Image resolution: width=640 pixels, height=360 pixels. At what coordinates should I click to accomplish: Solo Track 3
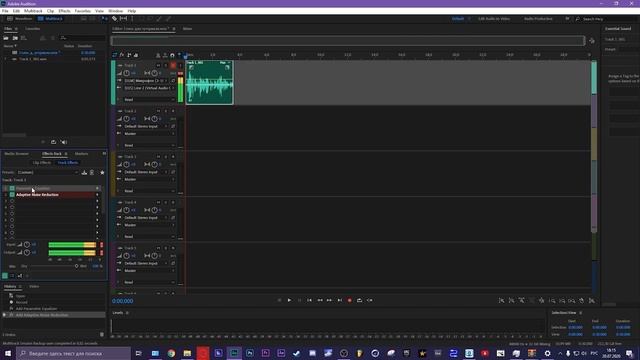pos(166,157)
